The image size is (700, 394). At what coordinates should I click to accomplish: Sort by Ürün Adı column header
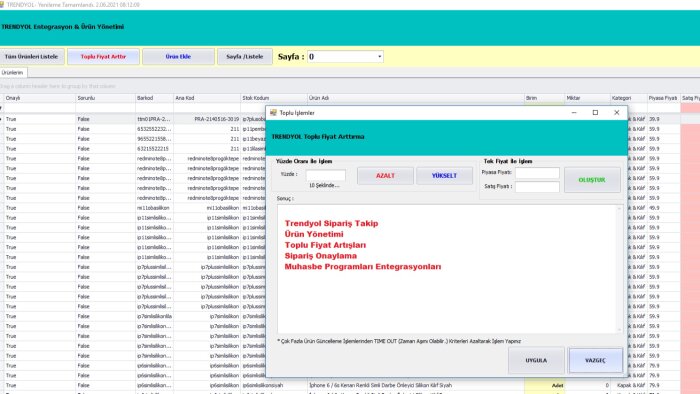pyautogui.click(x=416, y=98)
